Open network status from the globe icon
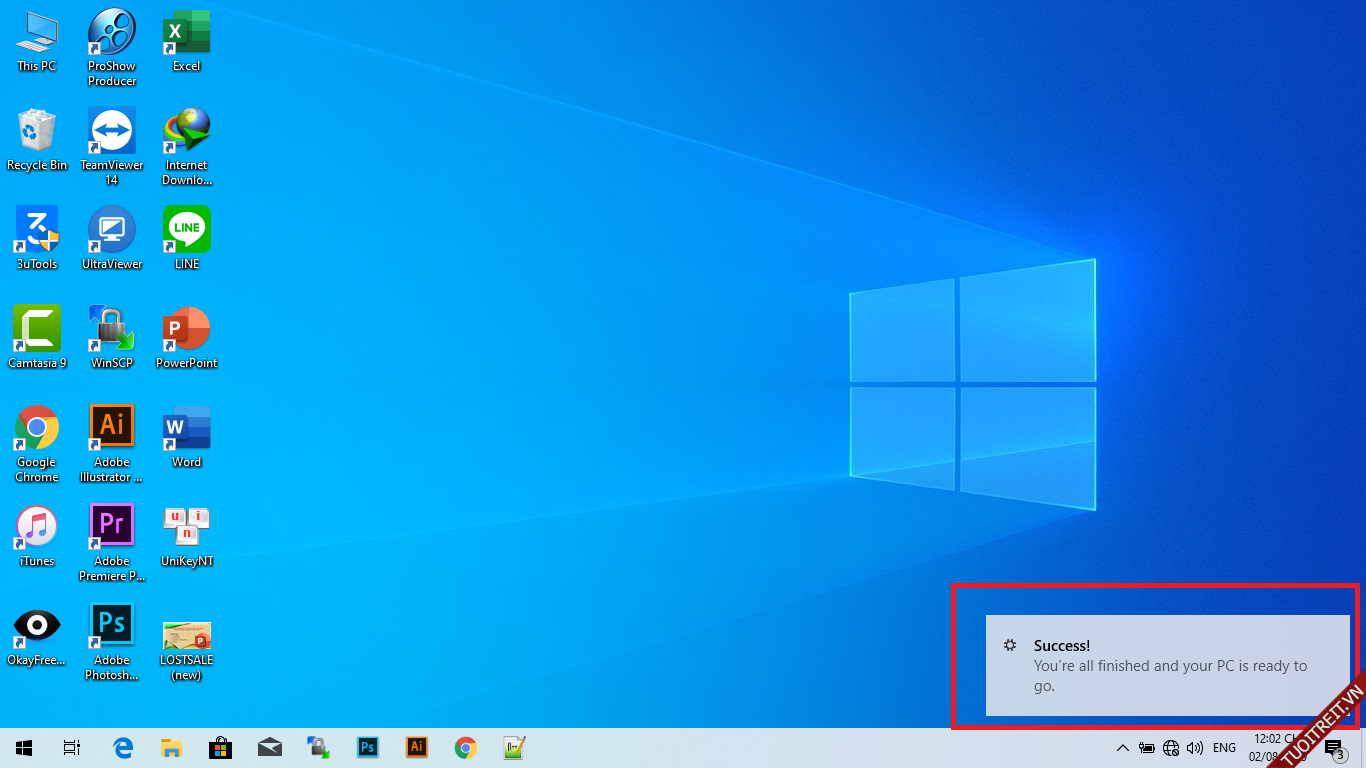1366x768 pixels. click(1171, 748)
